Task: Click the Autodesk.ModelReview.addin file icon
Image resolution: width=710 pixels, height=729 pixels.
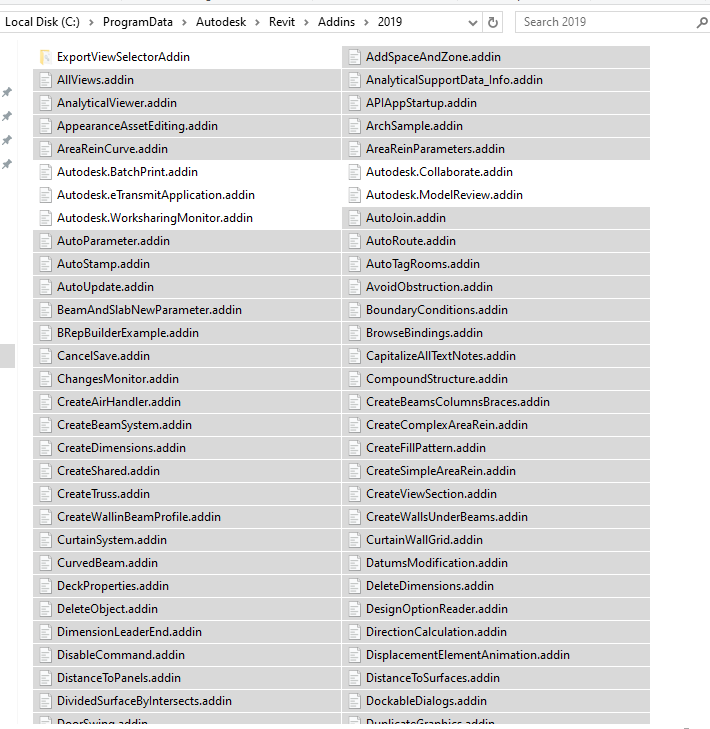Action: [354, 195]
